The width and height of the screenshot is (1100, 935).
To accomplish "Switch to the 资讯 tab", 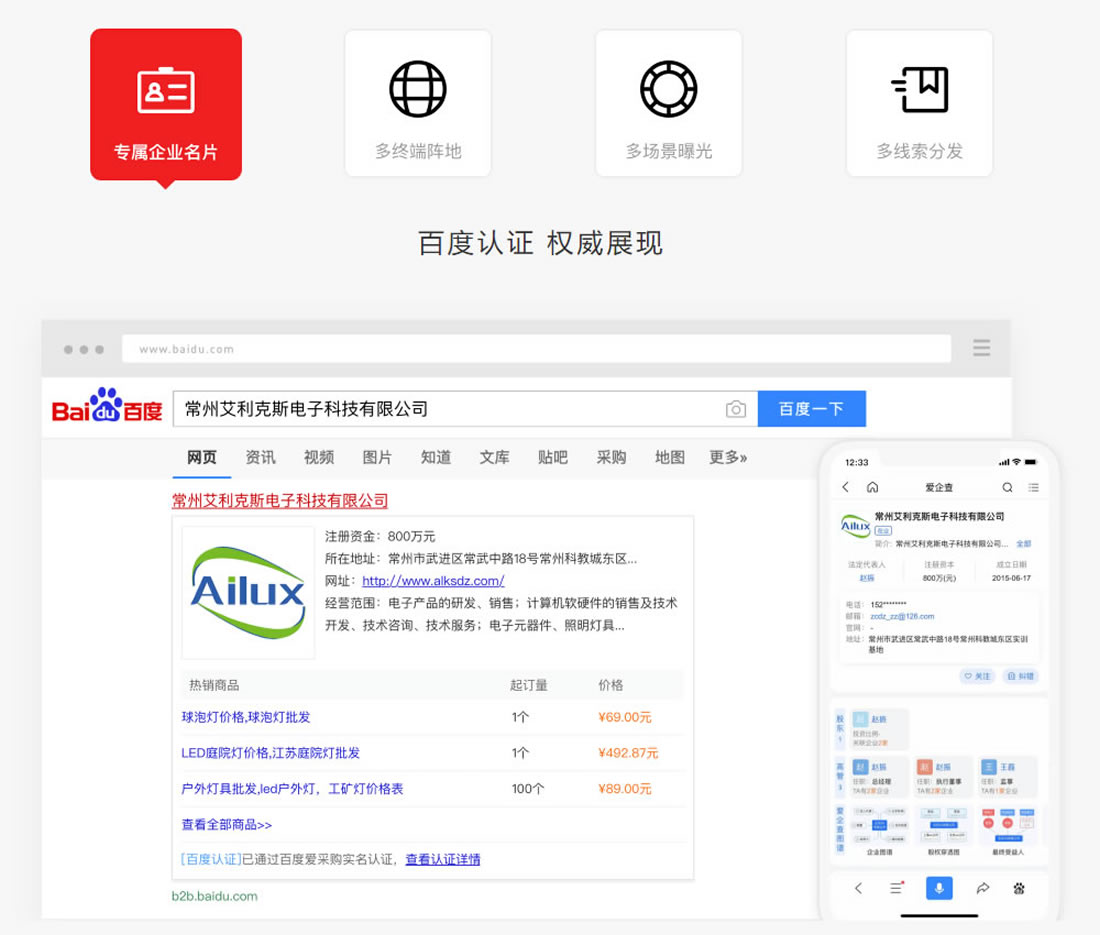I will 260,457.
